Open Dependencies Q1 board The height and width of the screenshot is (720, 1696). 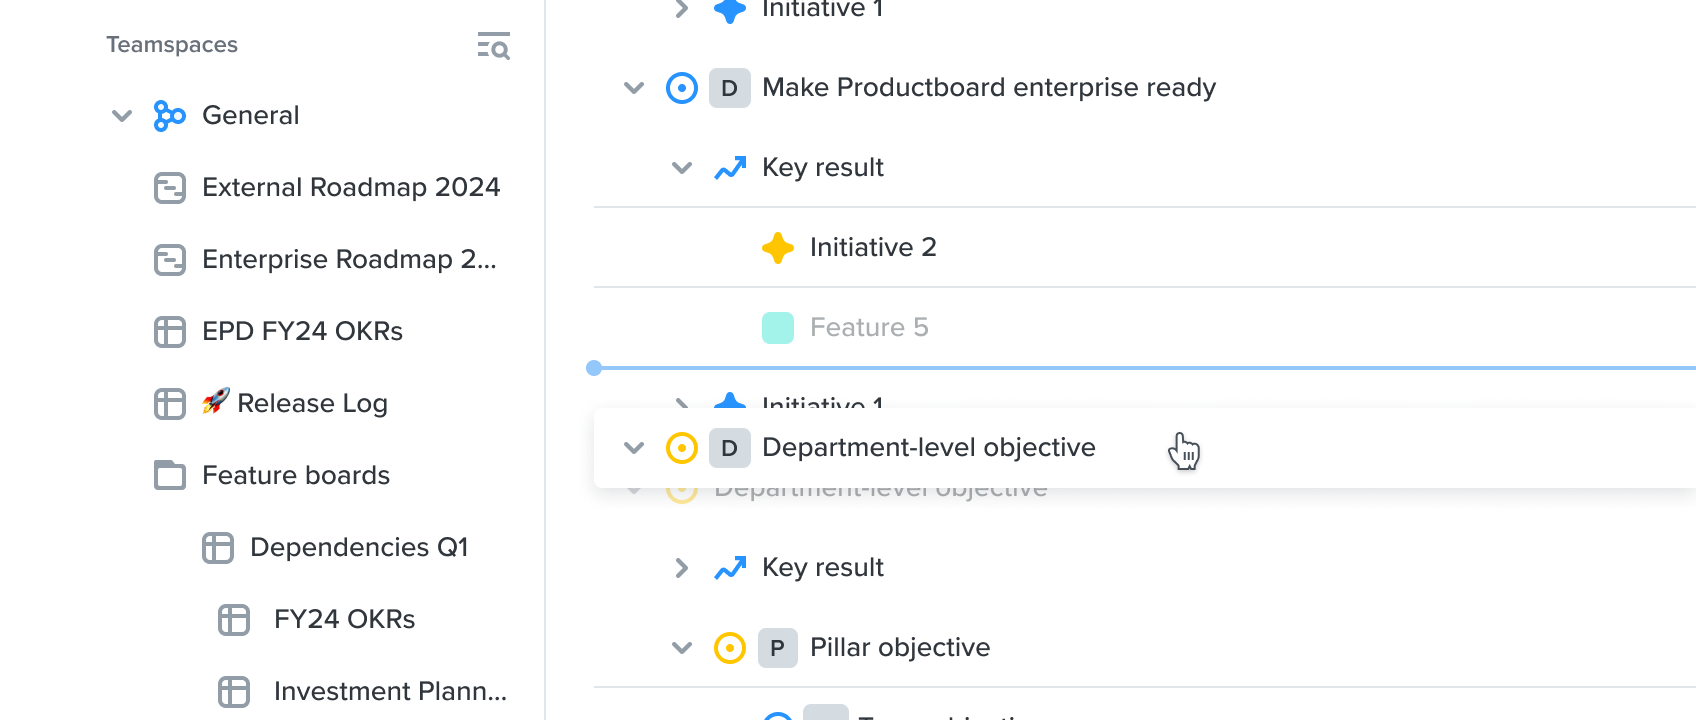[359, 547]
